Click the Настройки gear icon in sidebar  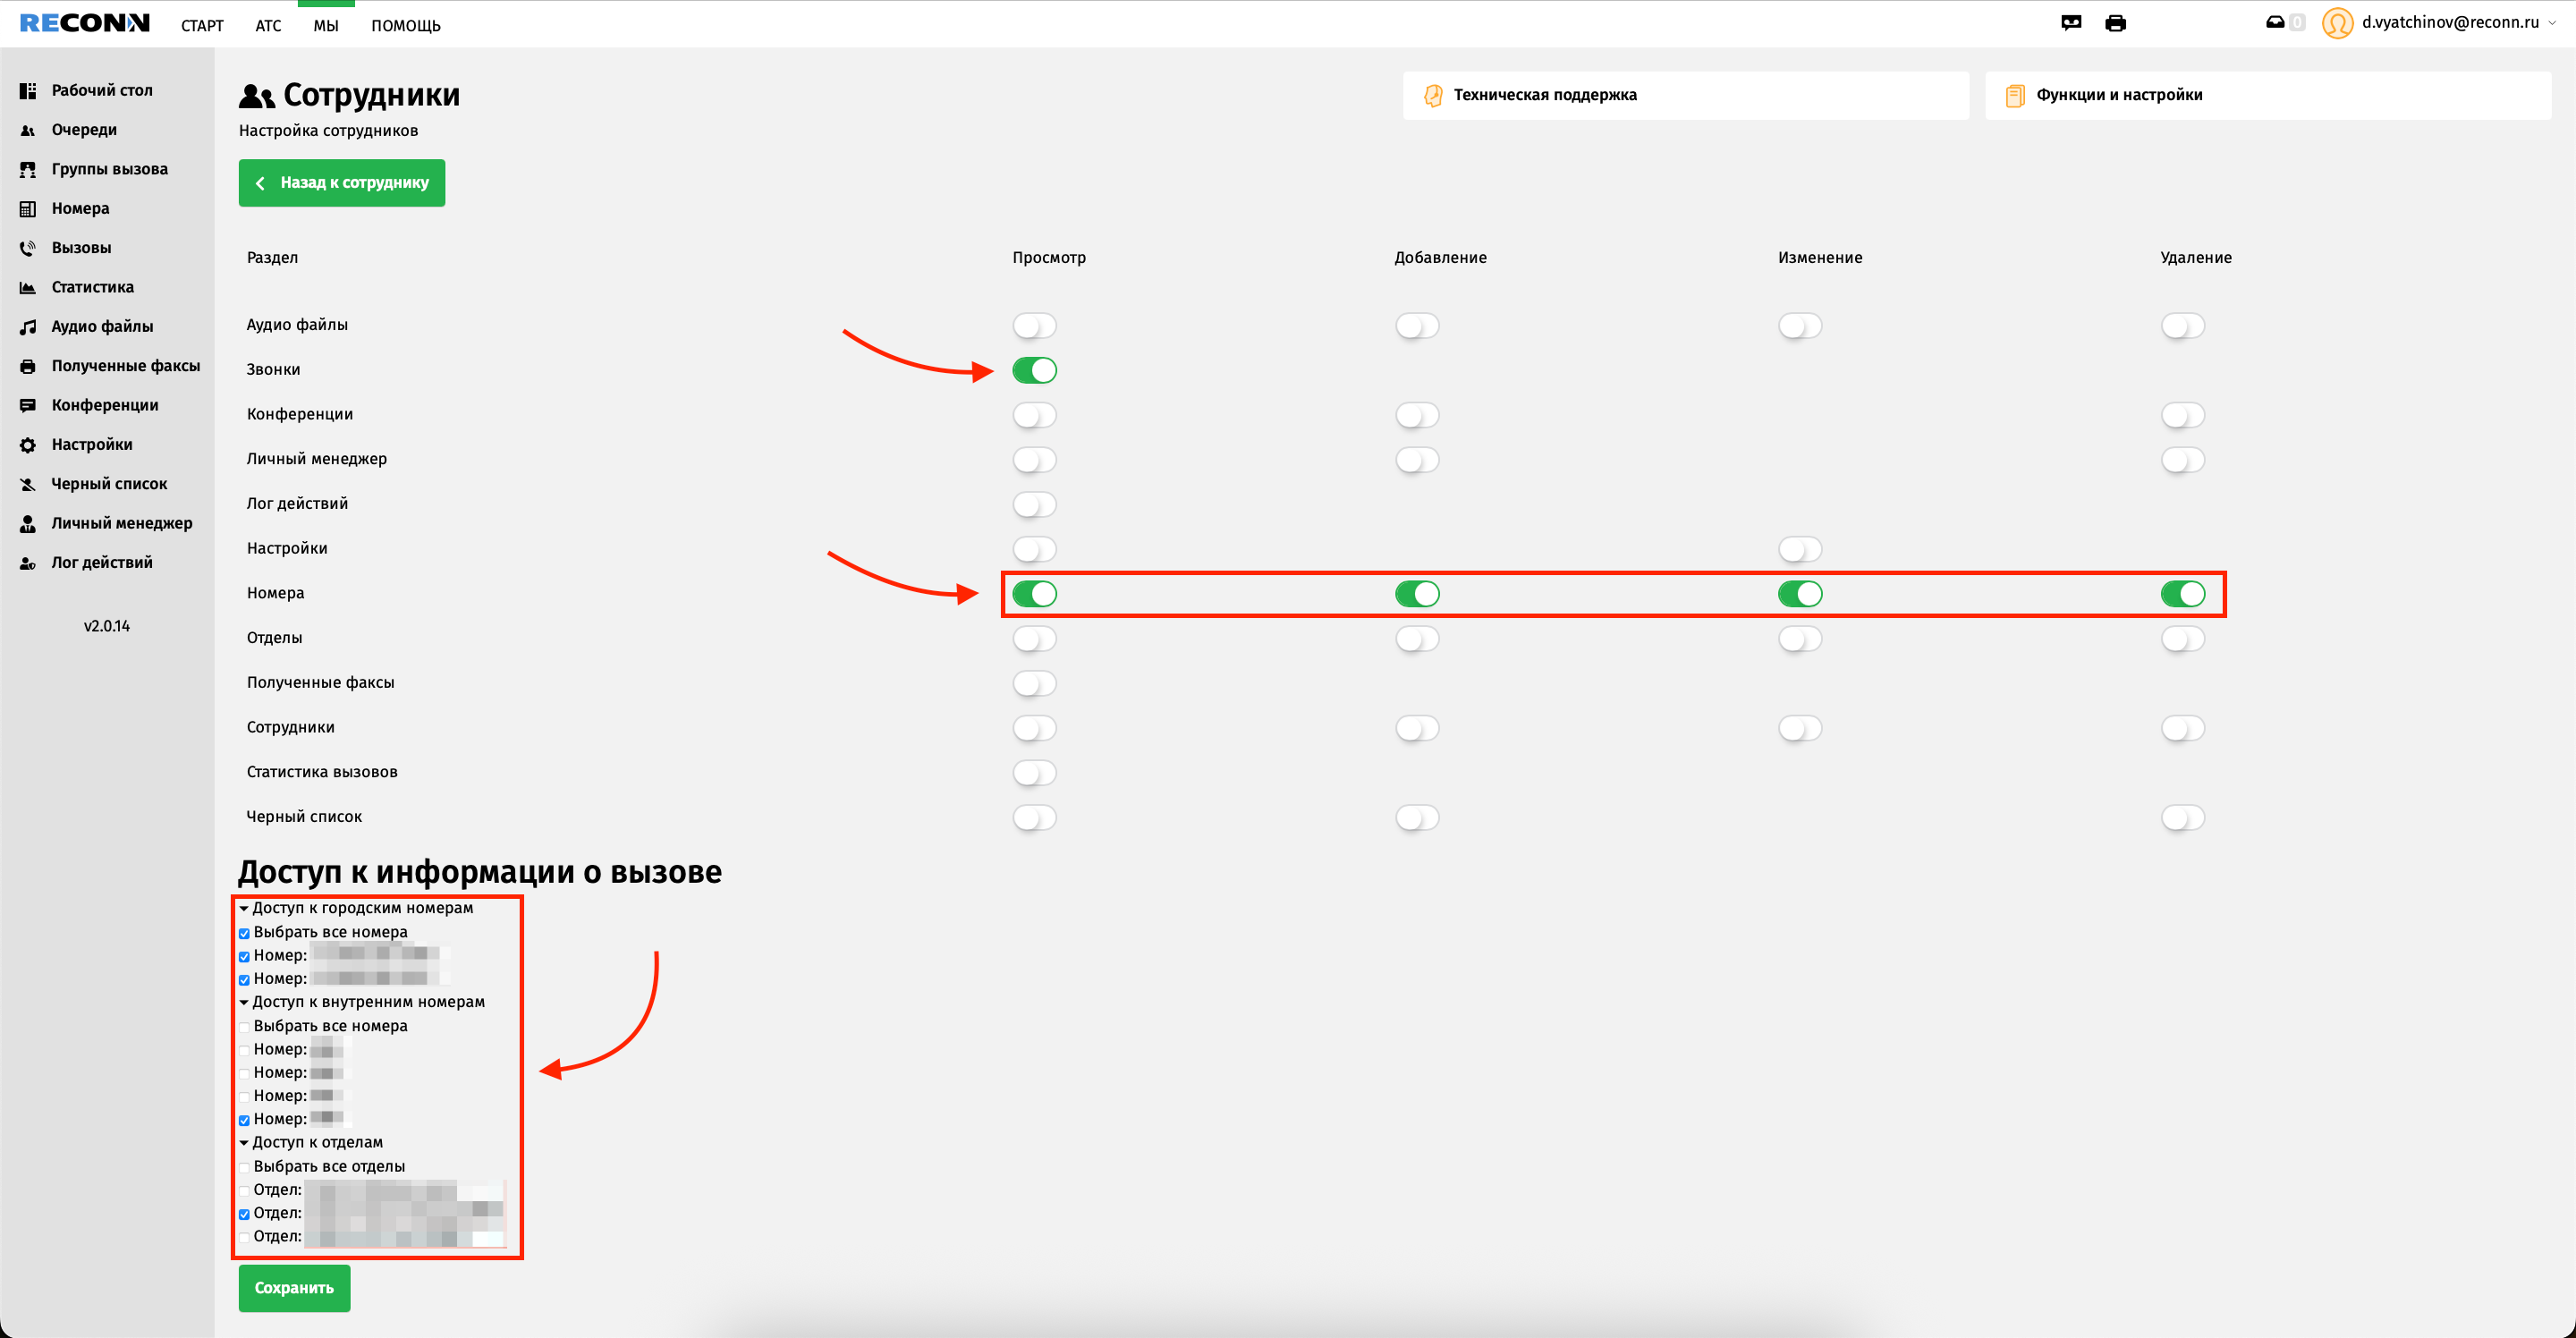[x=28, y=445]
